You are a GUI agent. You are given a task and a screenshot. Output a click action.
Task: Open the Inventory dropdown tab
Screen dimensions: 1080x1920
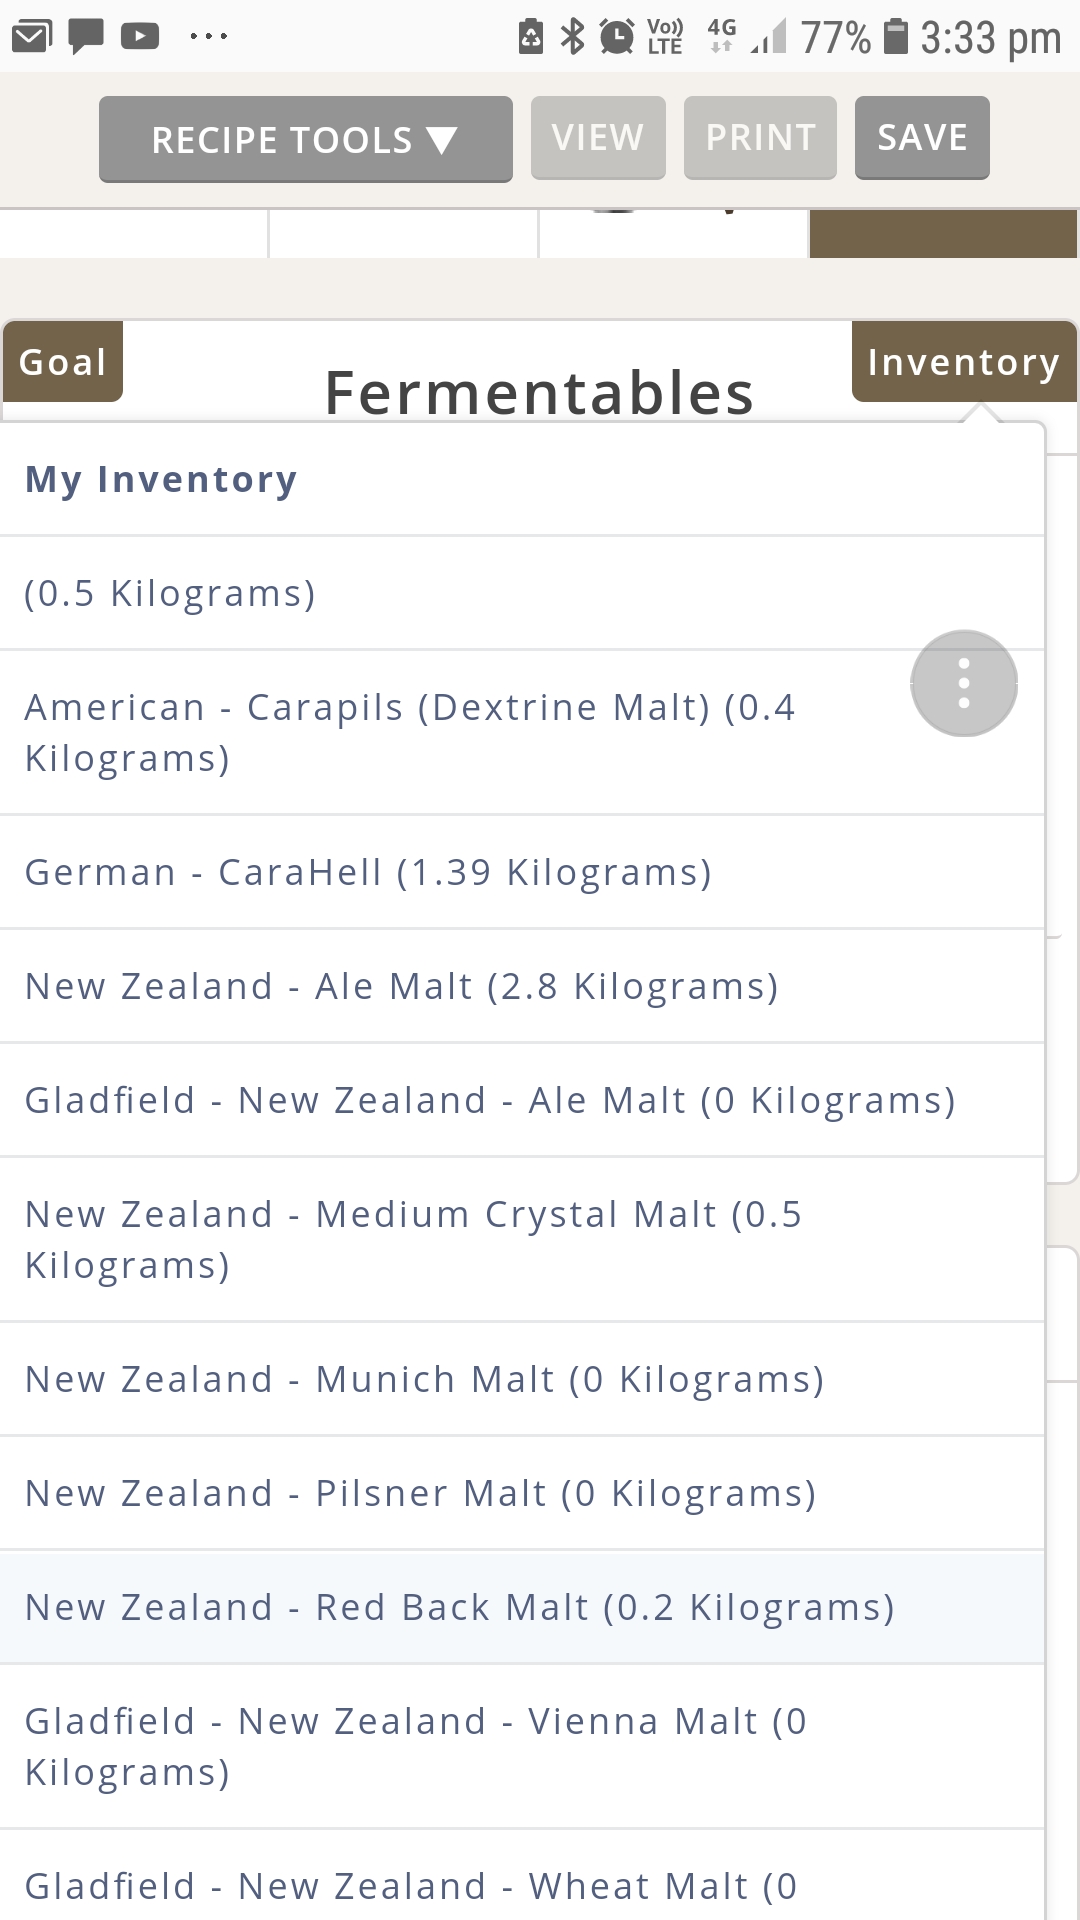963,362
